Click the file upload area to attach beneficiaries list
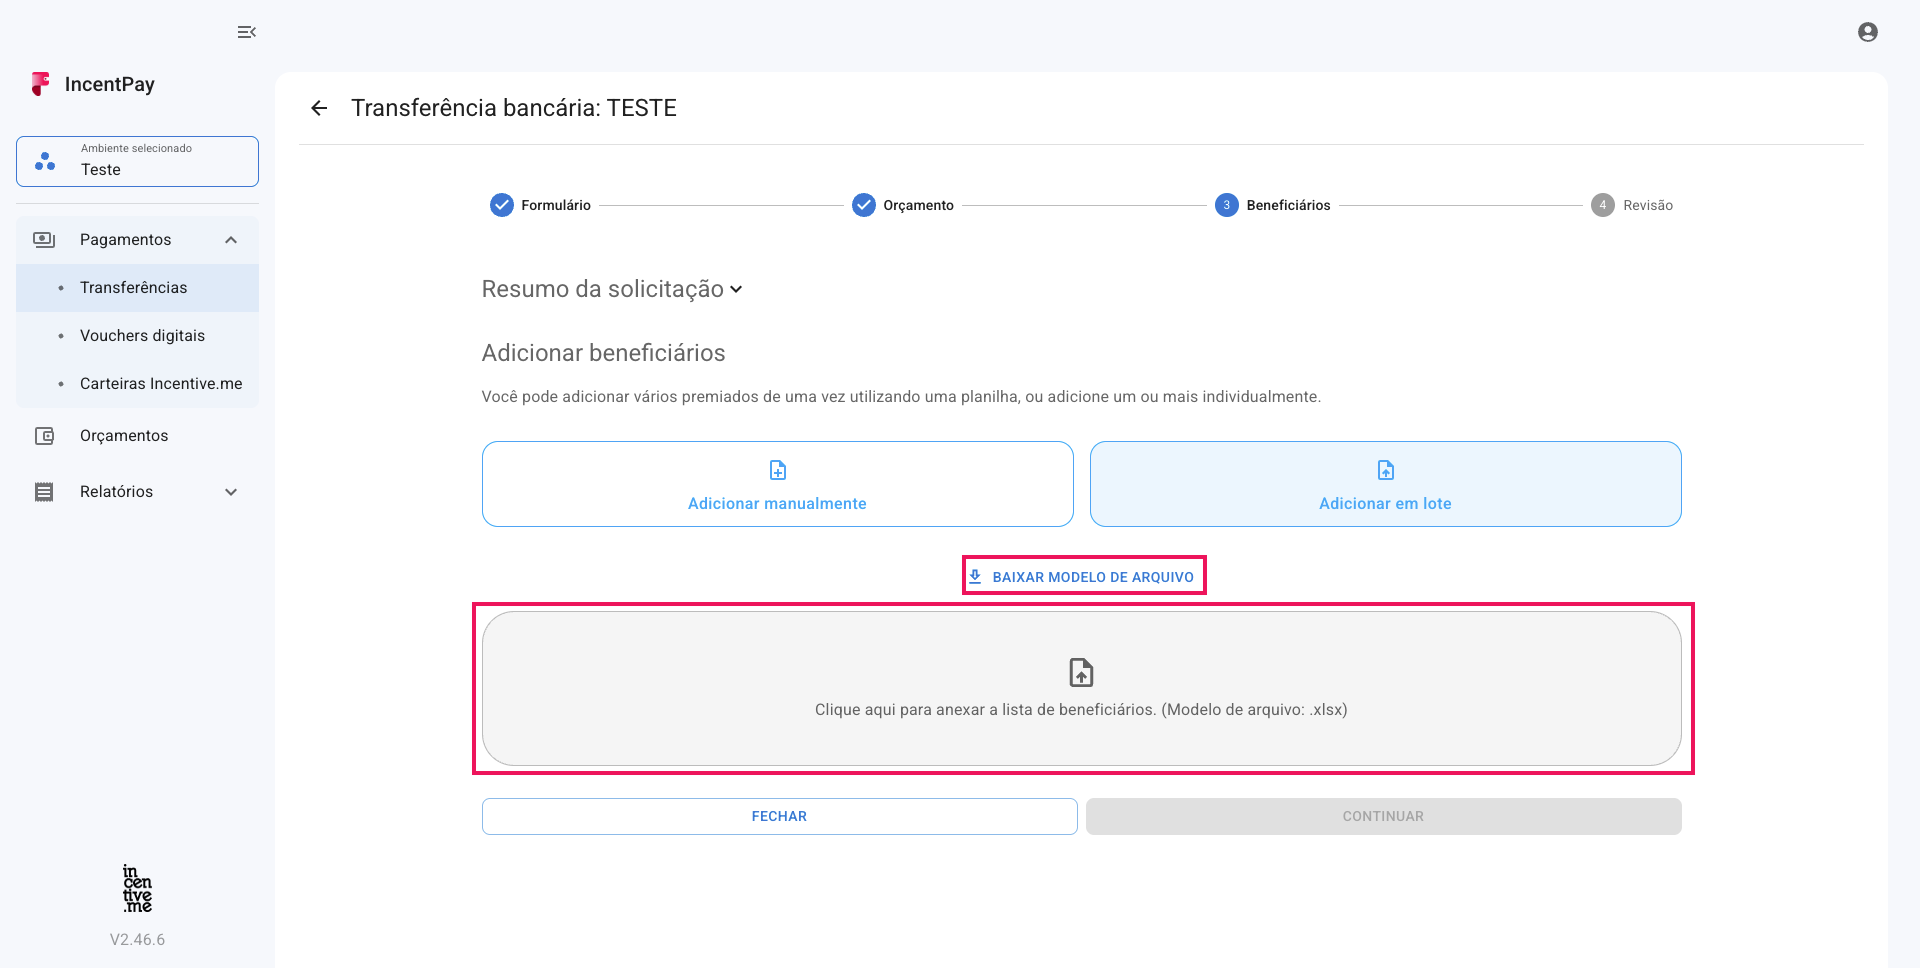The image size is (1920, 968). 1081,689
